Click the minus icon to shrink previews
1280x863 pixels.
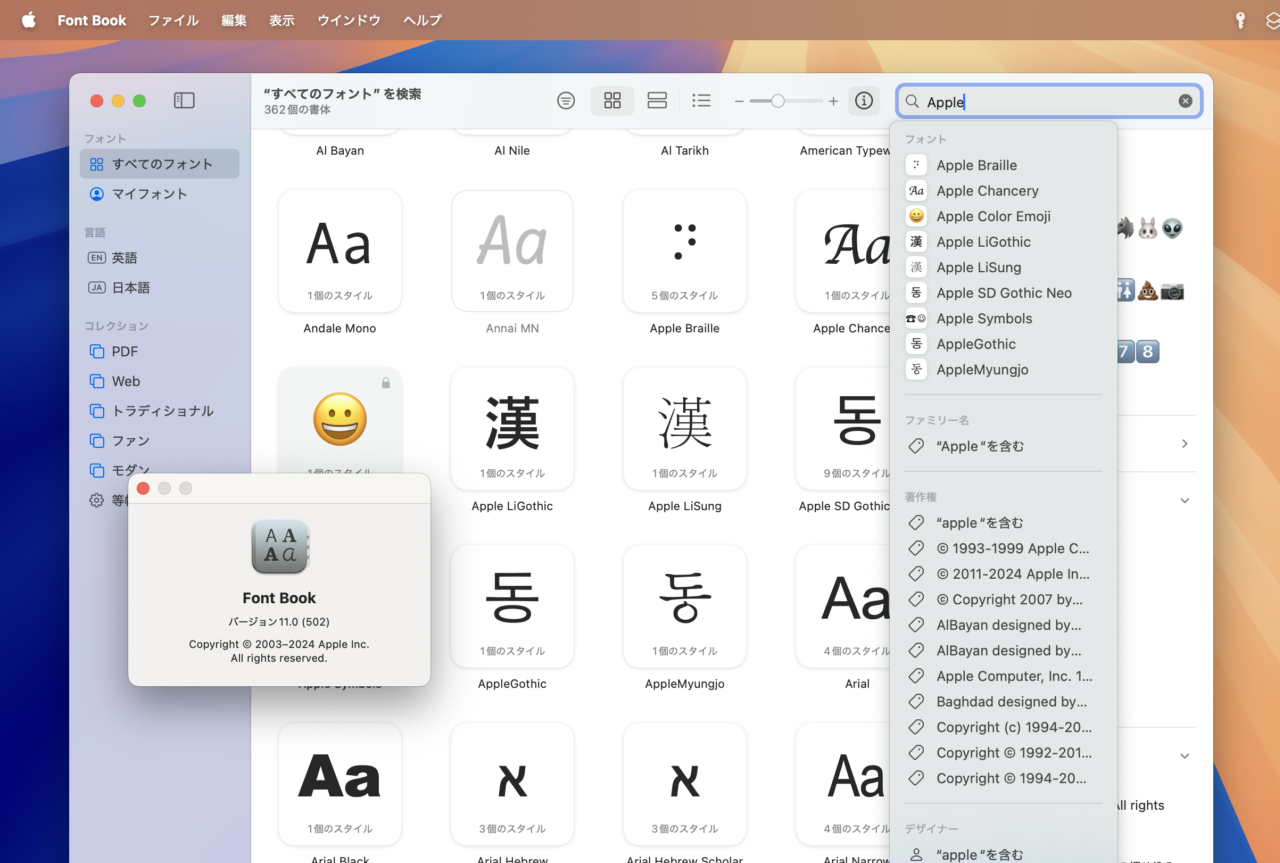[740, 101]
